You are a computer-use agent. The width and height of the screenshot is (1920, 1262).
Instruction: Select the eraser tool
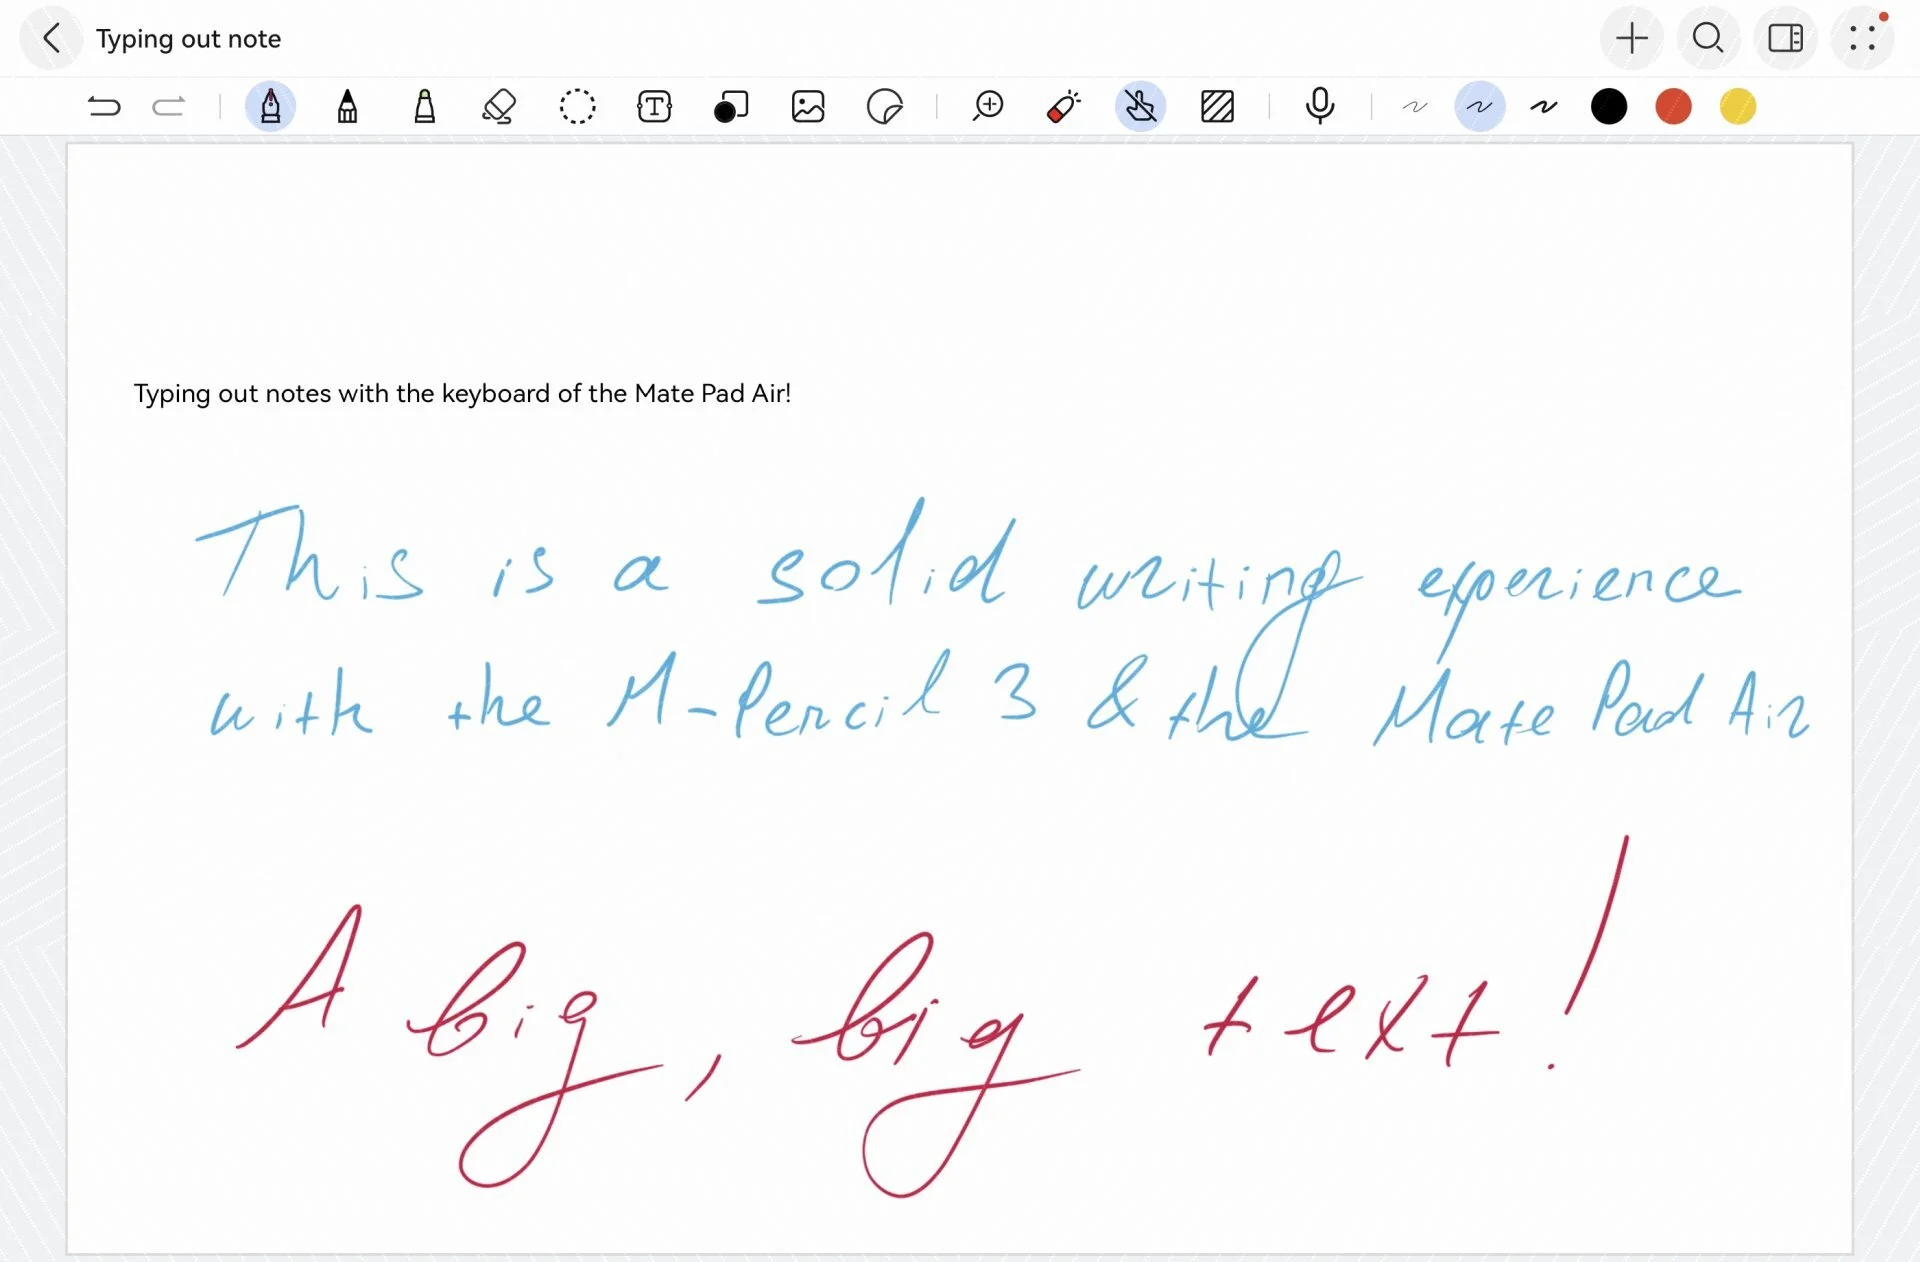(x=499, y=106)
